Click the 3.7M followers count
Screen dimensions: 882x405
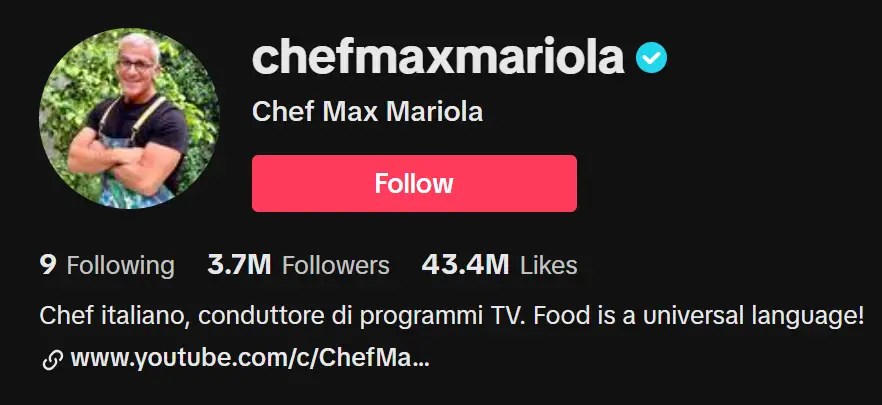coord(239,264)
